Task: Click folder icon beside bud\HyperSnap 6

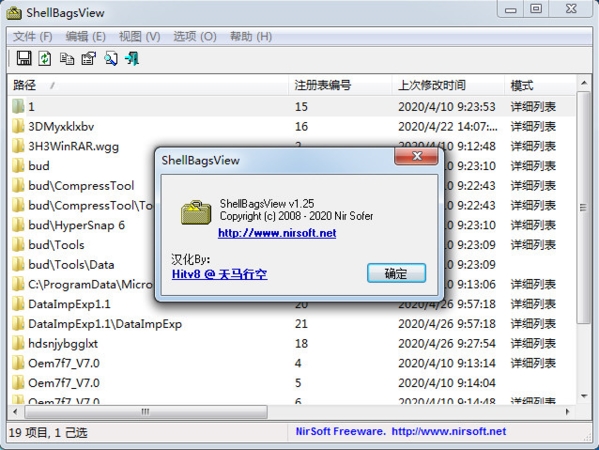Action: click(18, 225)
